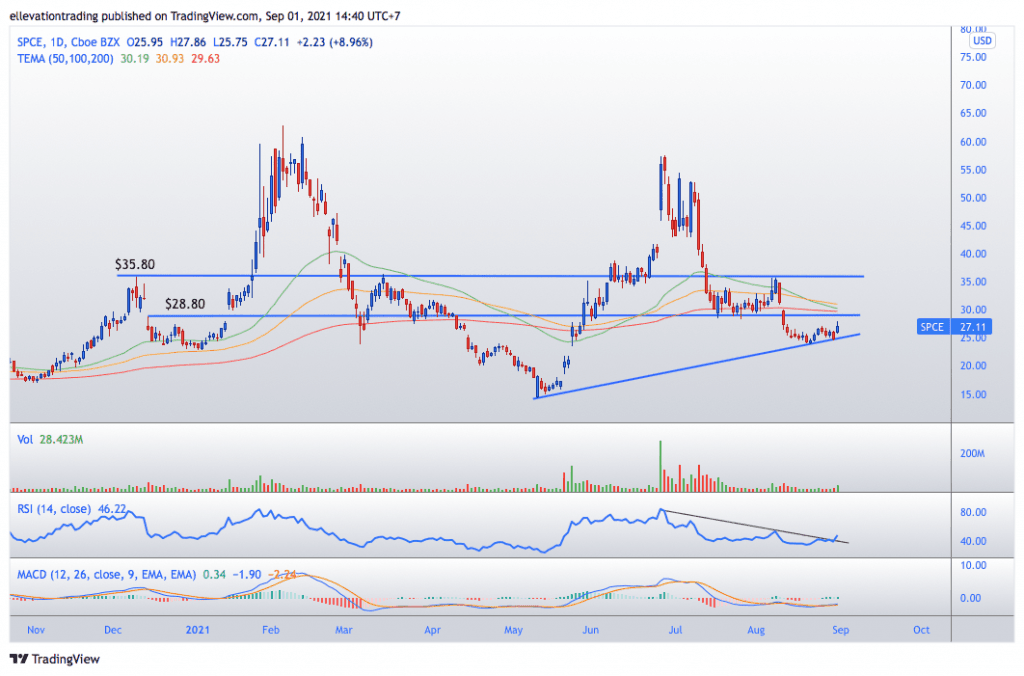This screenshot has width=1024, height=676.
Task: Click the 200M volume axis label
Action: [974, 453]
